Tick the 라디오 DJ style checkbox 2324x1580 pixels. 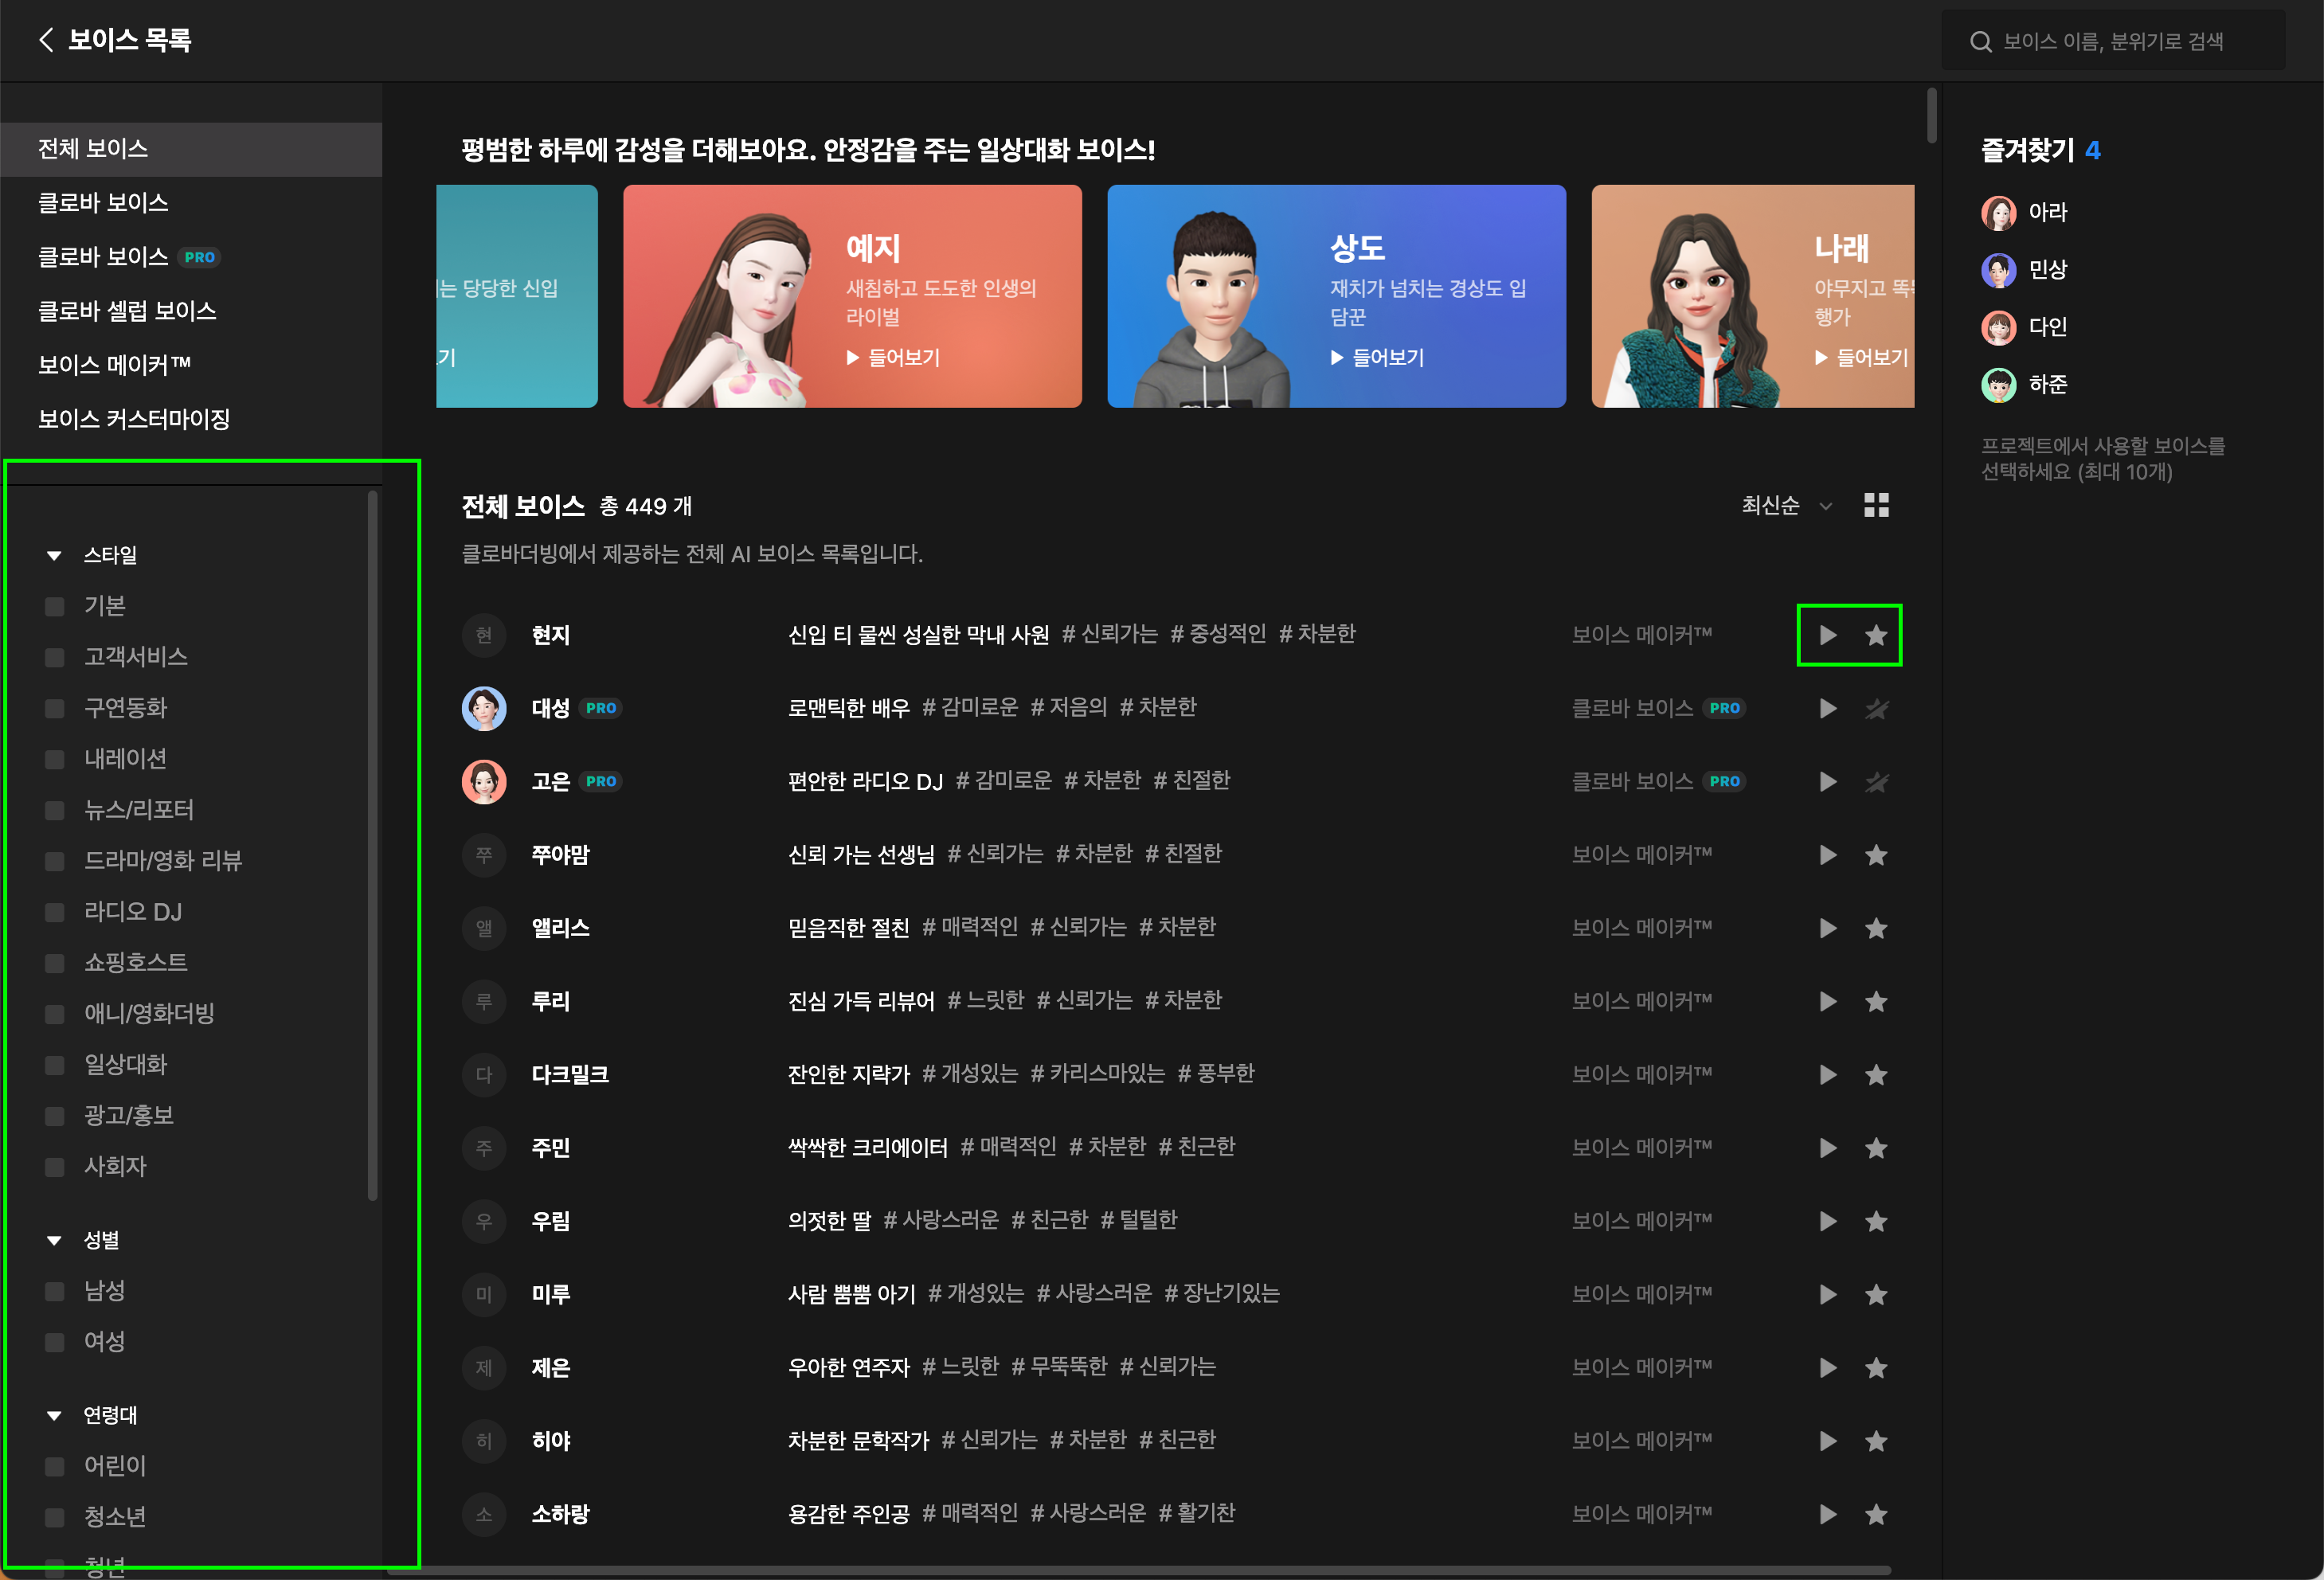tap(55, 912)
